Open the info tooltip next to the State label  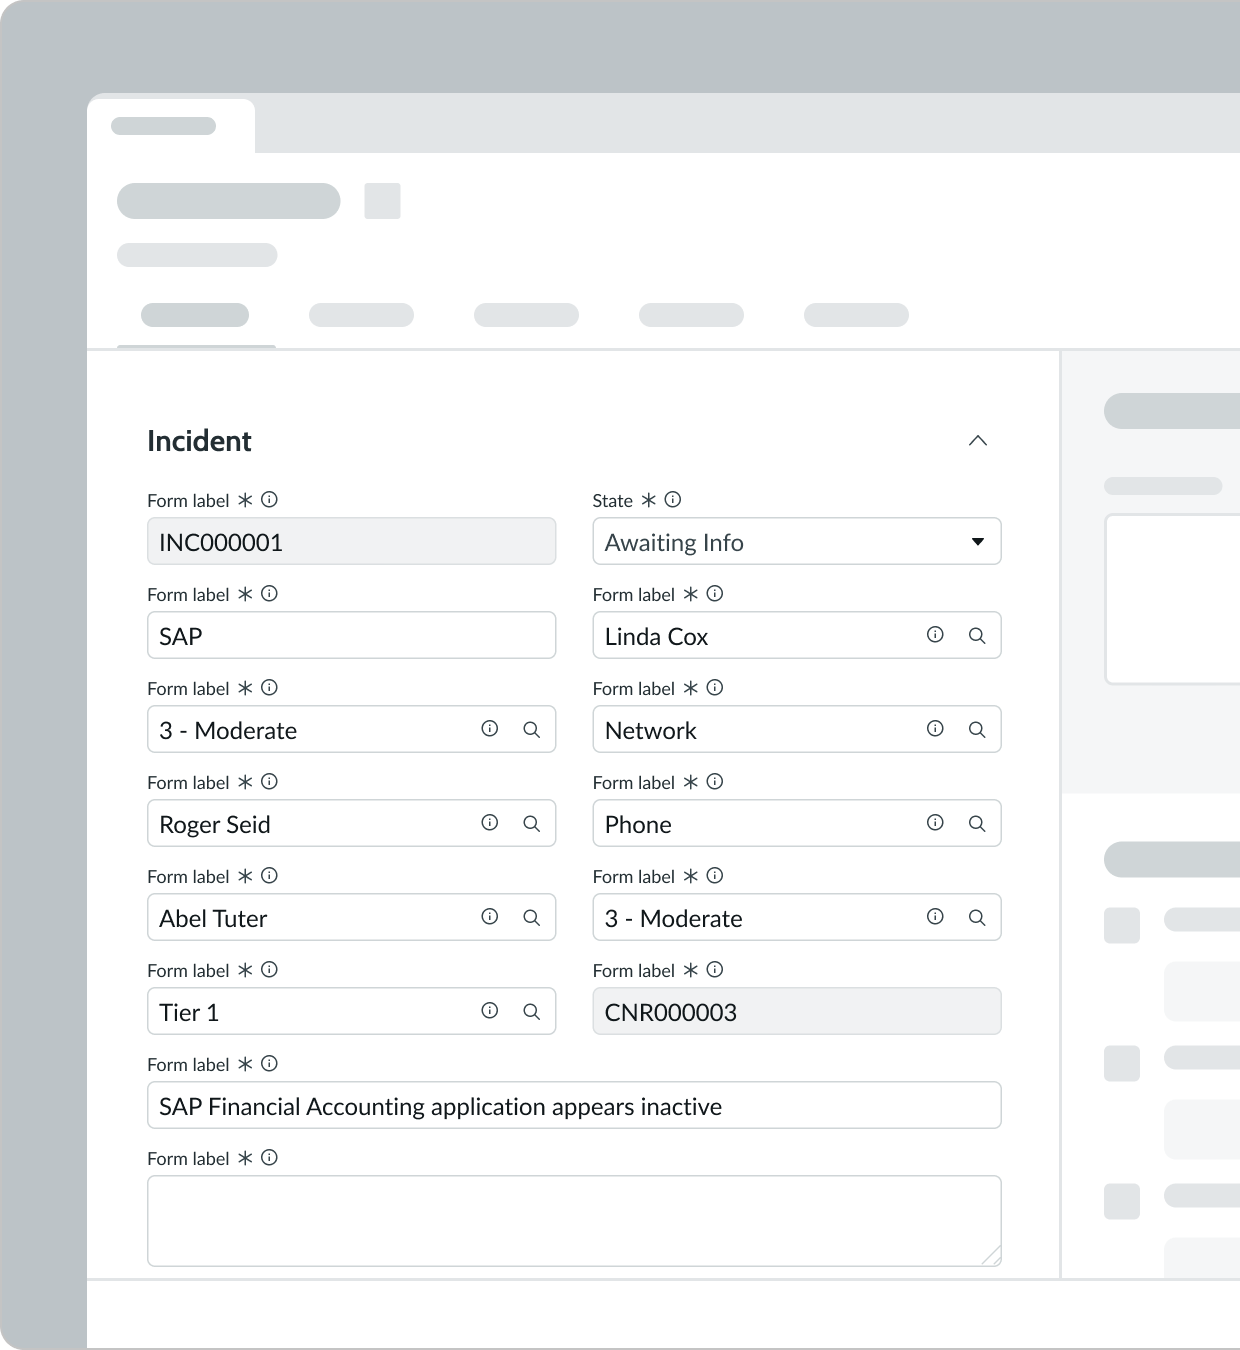(672, 500)
